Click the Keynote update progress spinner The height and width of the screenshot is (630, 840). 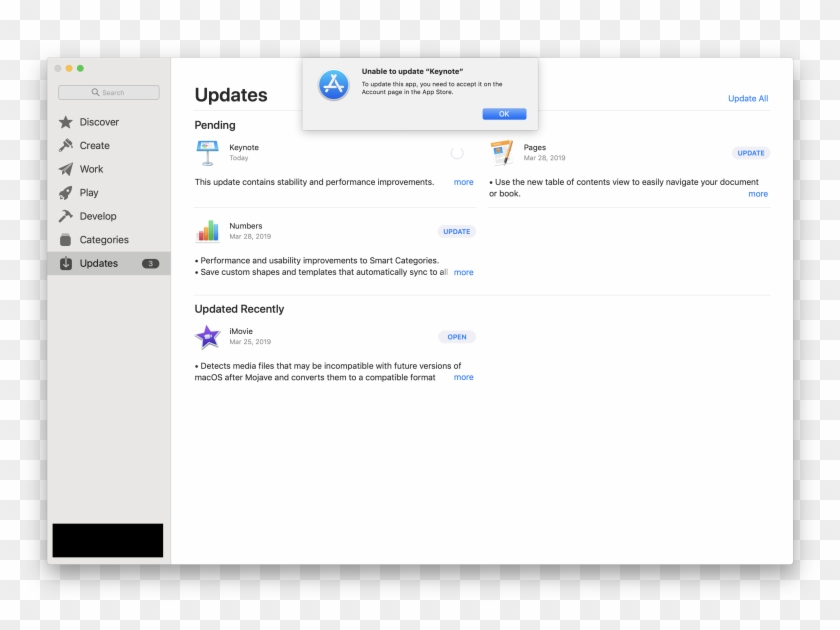tap(457, 153)
